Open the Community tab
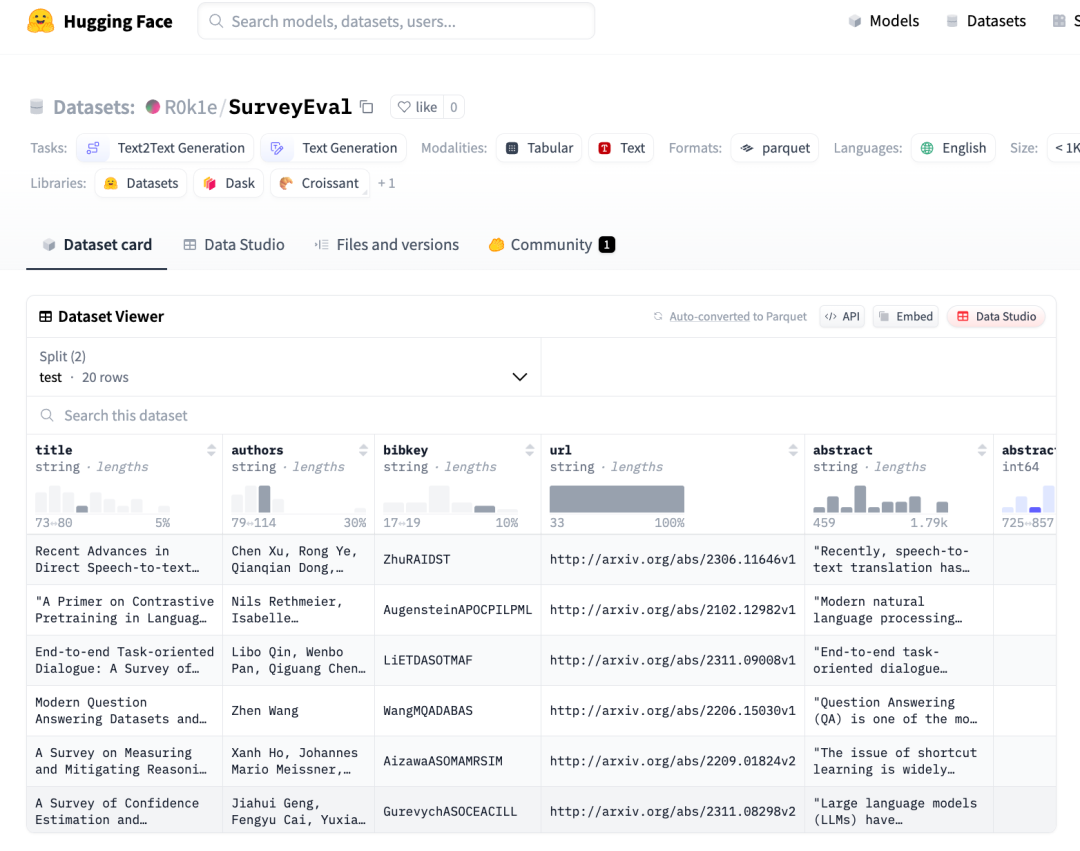The image size is (1080, 851). (550, 245)
